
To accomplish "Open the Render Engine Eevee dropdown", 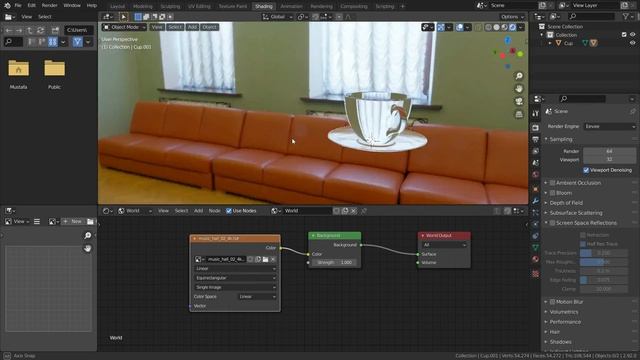I will click(610, 127).
